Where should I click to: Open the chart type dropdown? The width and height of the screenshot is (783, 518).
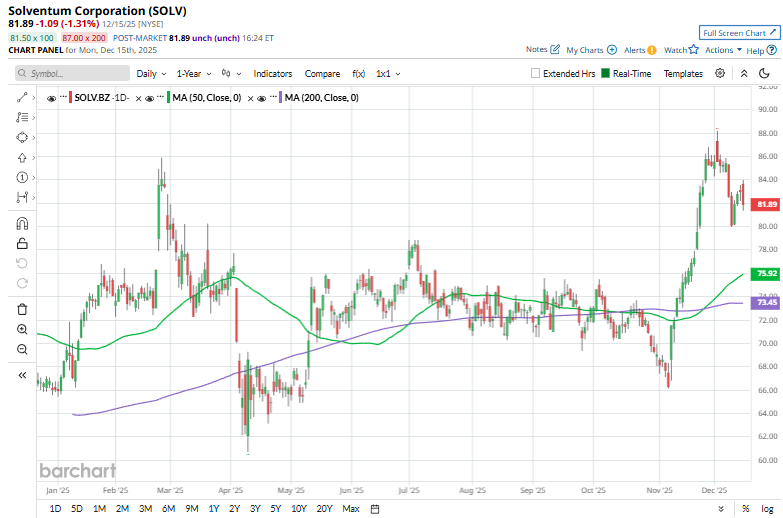231,73
